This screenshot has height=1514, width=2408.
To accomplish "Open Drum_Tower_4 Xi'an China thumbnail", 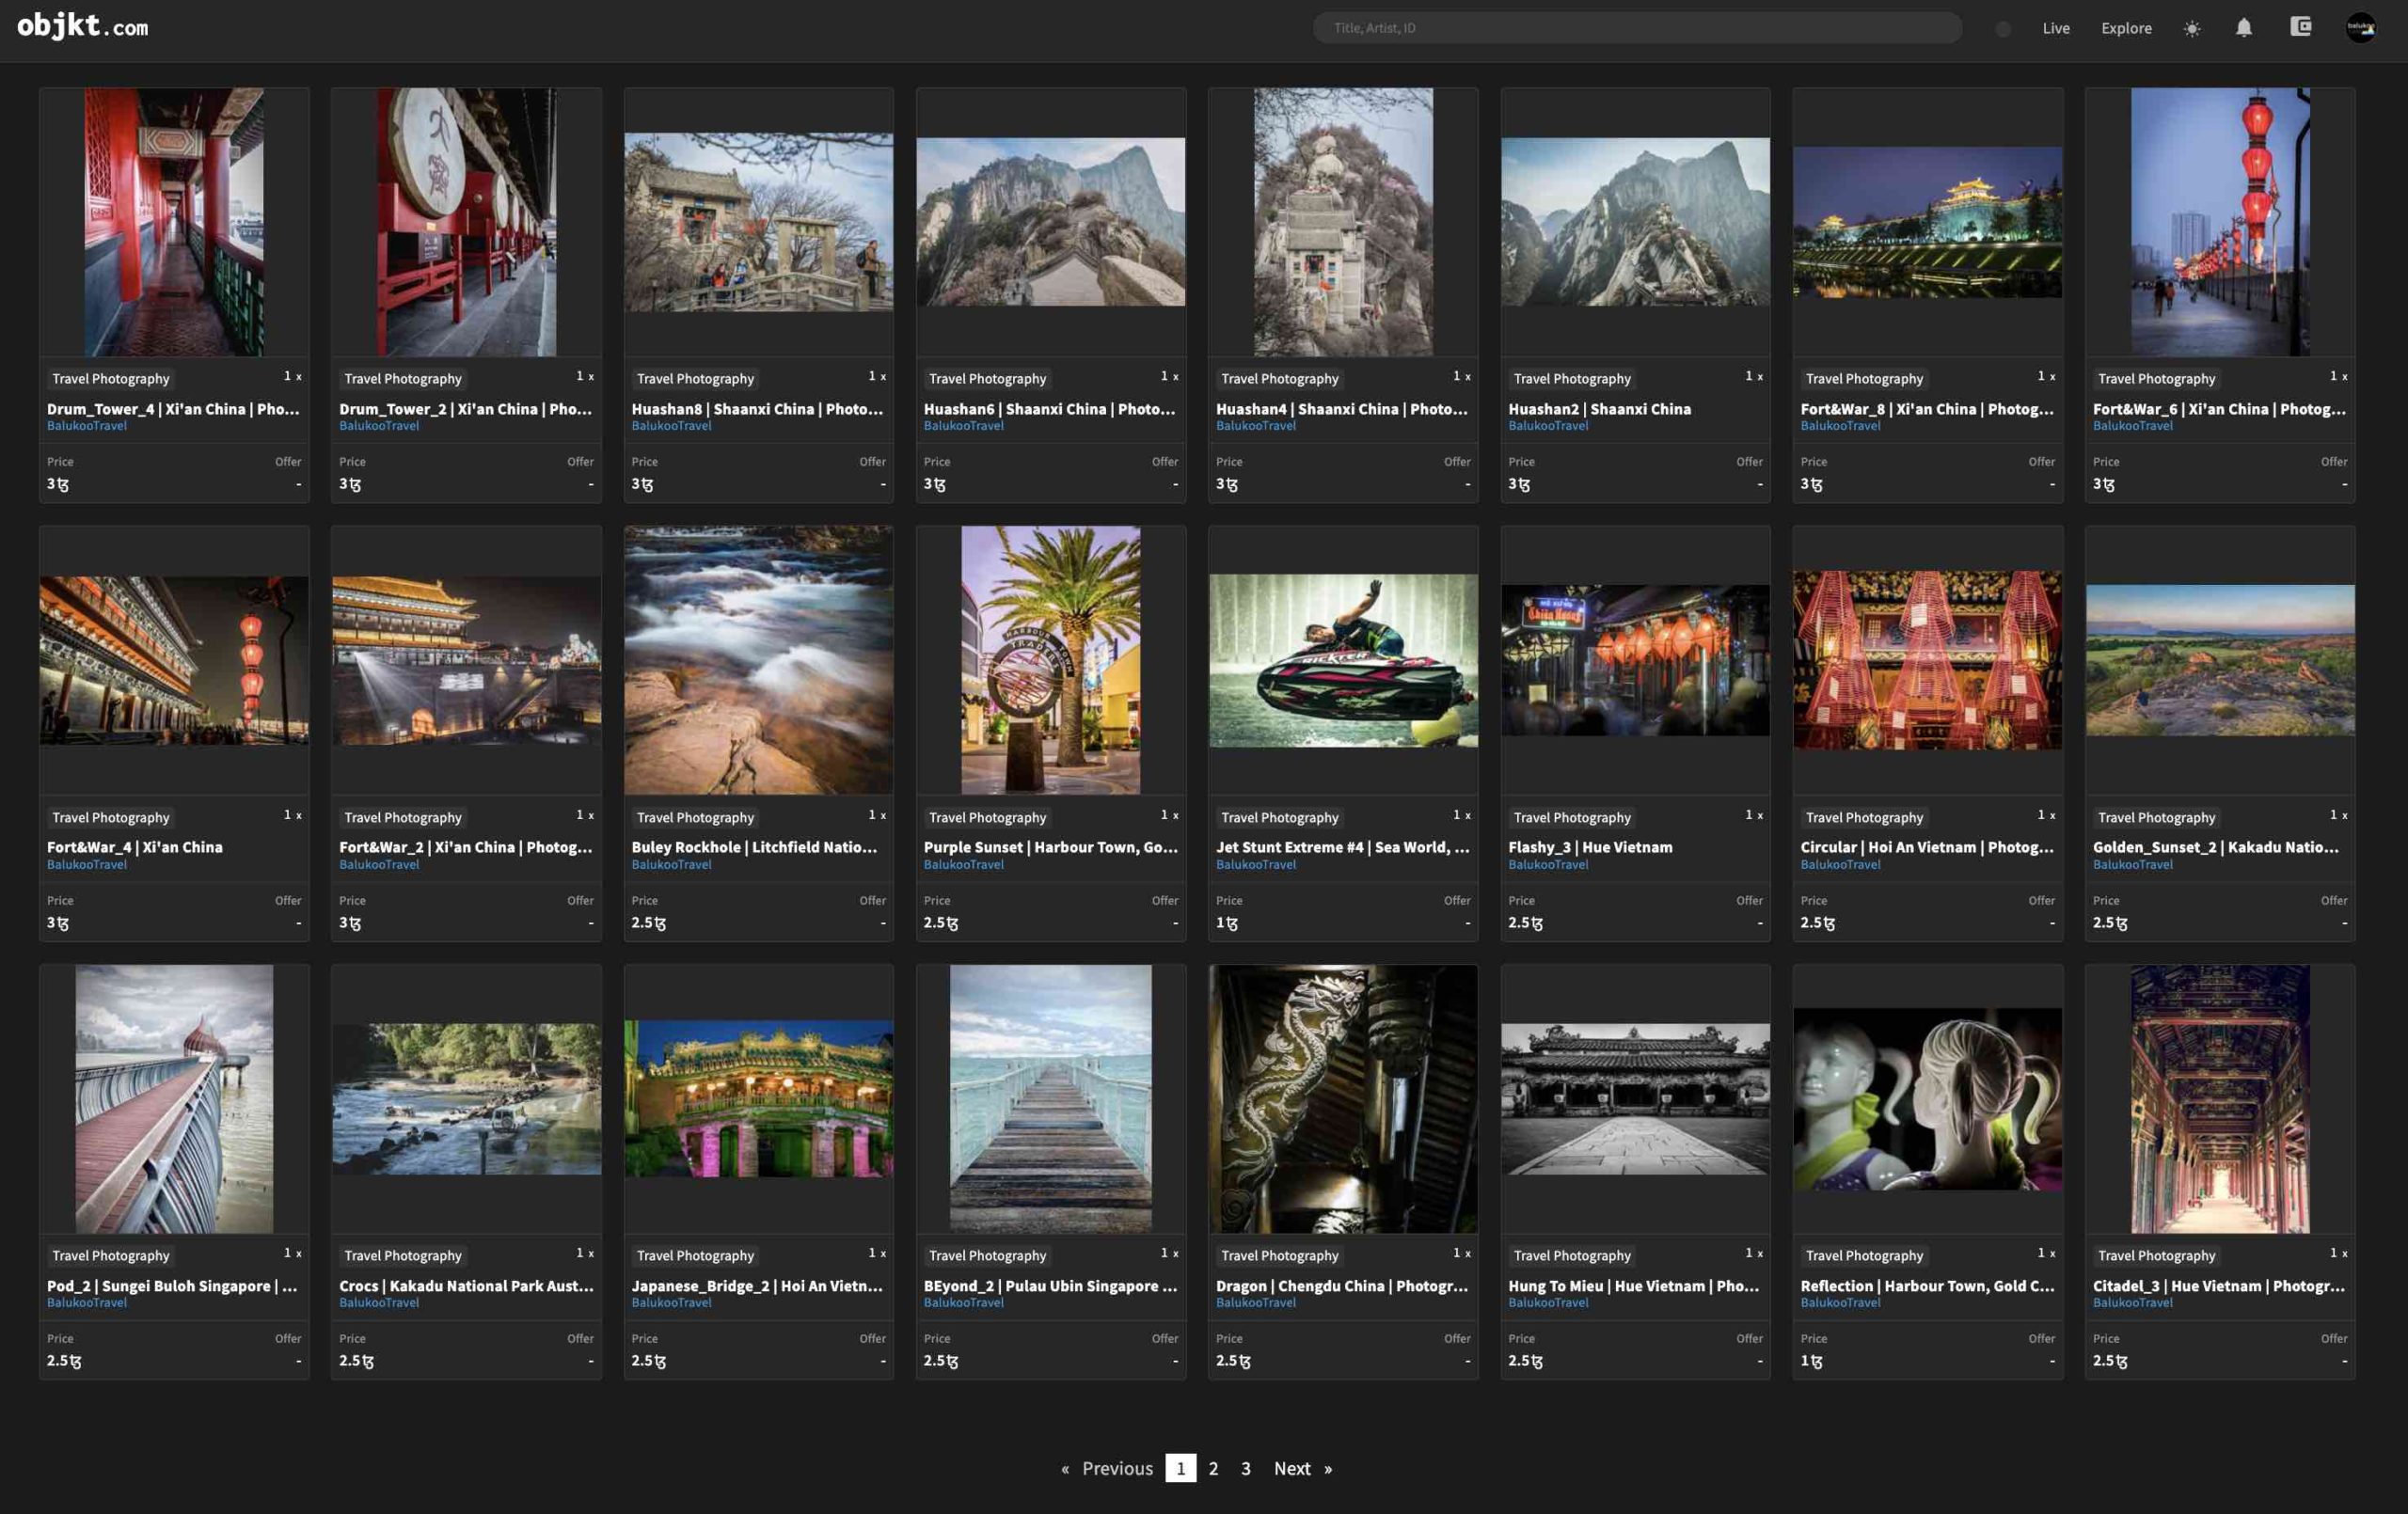I will point(174,221).
